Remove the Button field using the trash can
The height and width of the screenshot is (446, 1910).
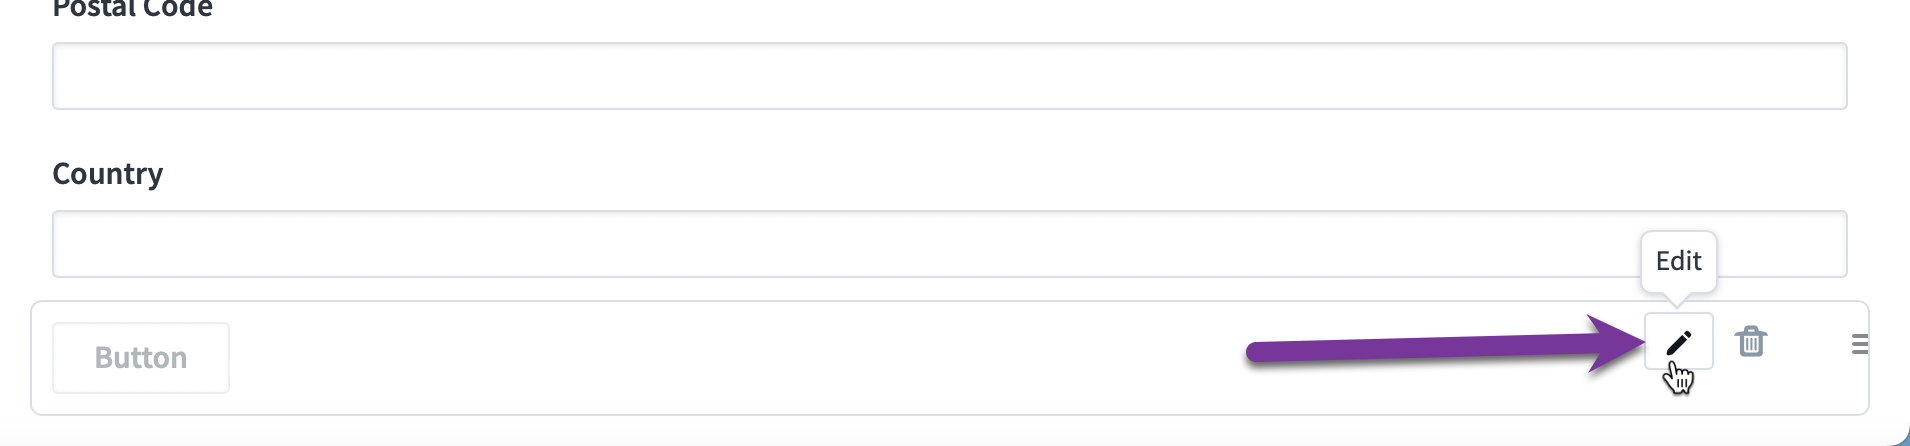pos(1750,341)
